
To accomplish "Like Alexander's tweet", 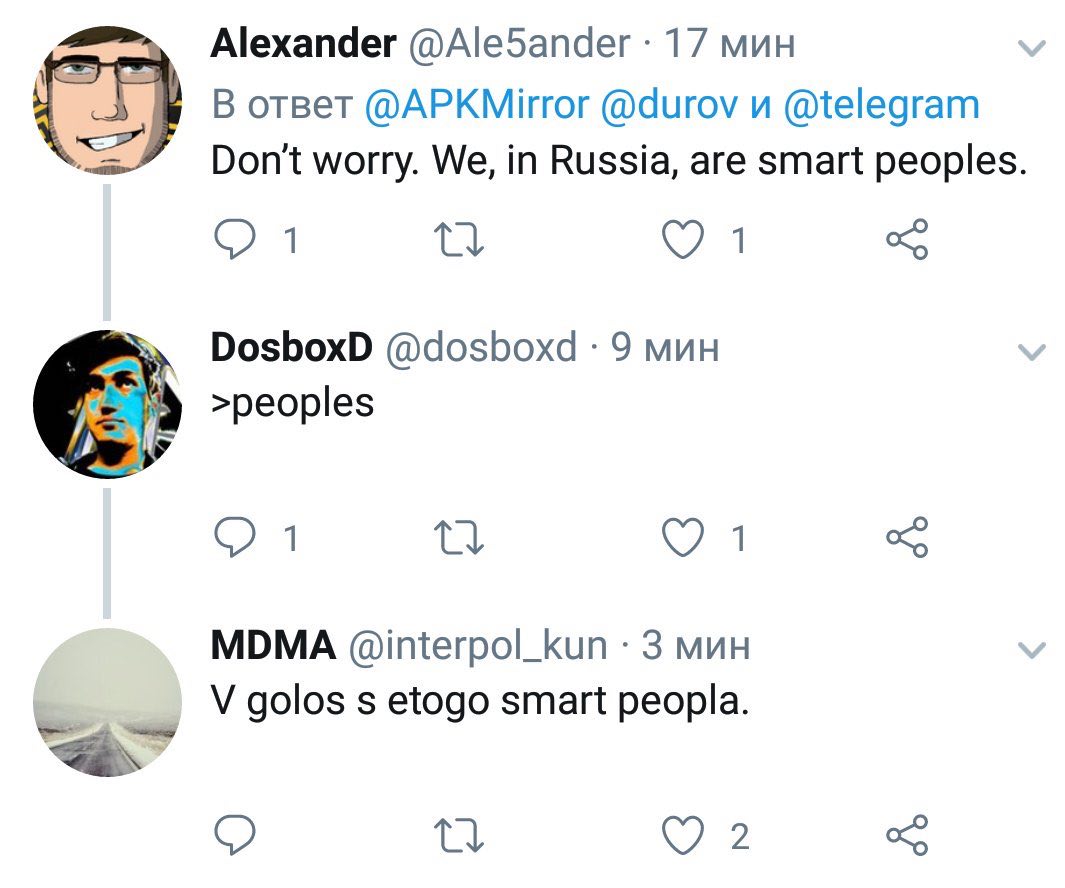I will tap(685, 241).
